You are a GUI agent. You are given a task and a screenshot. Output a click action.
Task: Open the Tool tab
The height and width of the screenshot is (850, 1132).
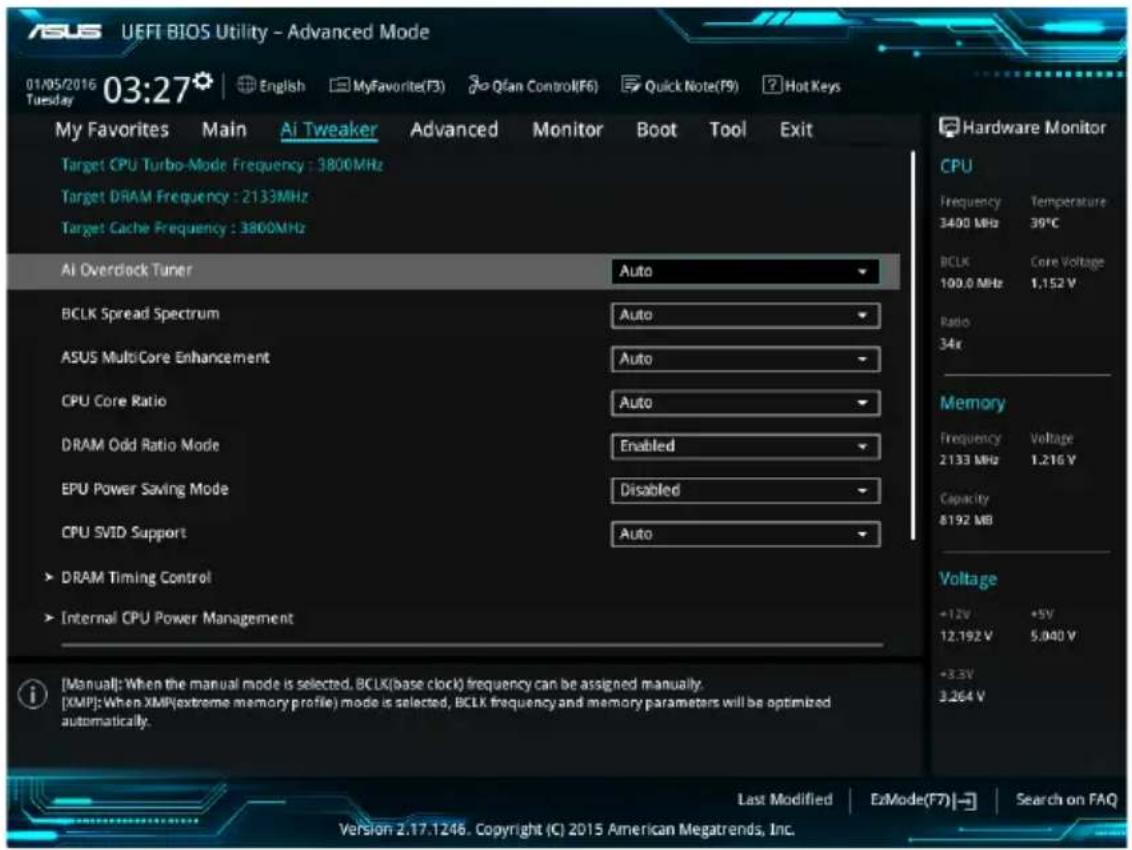[x=727, y=130]
